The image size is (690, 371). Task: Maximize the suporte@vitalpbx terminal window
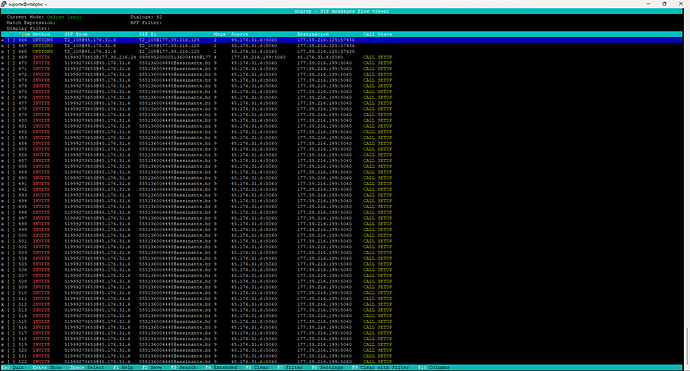(664, 4)
